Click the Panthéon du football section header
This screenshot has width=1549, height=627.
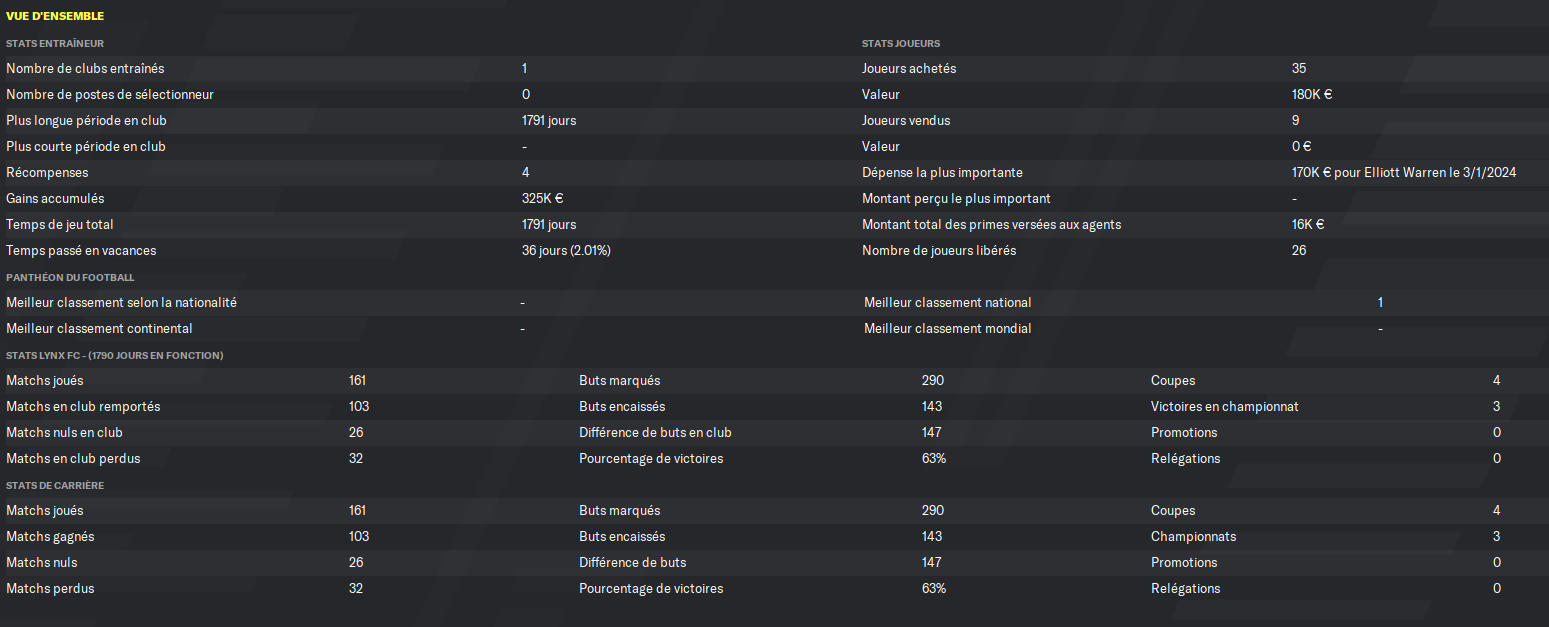tap(70, 277)
